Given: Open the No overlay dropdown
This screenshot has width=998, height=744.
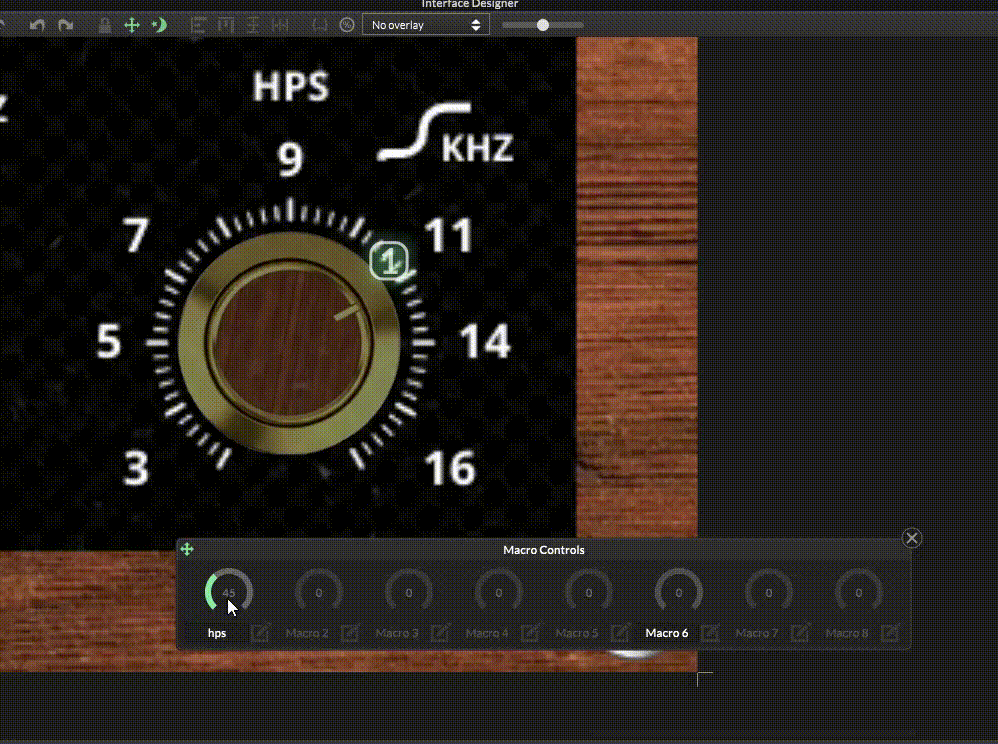Looking at the screenshot, I should tap(425, 25).
